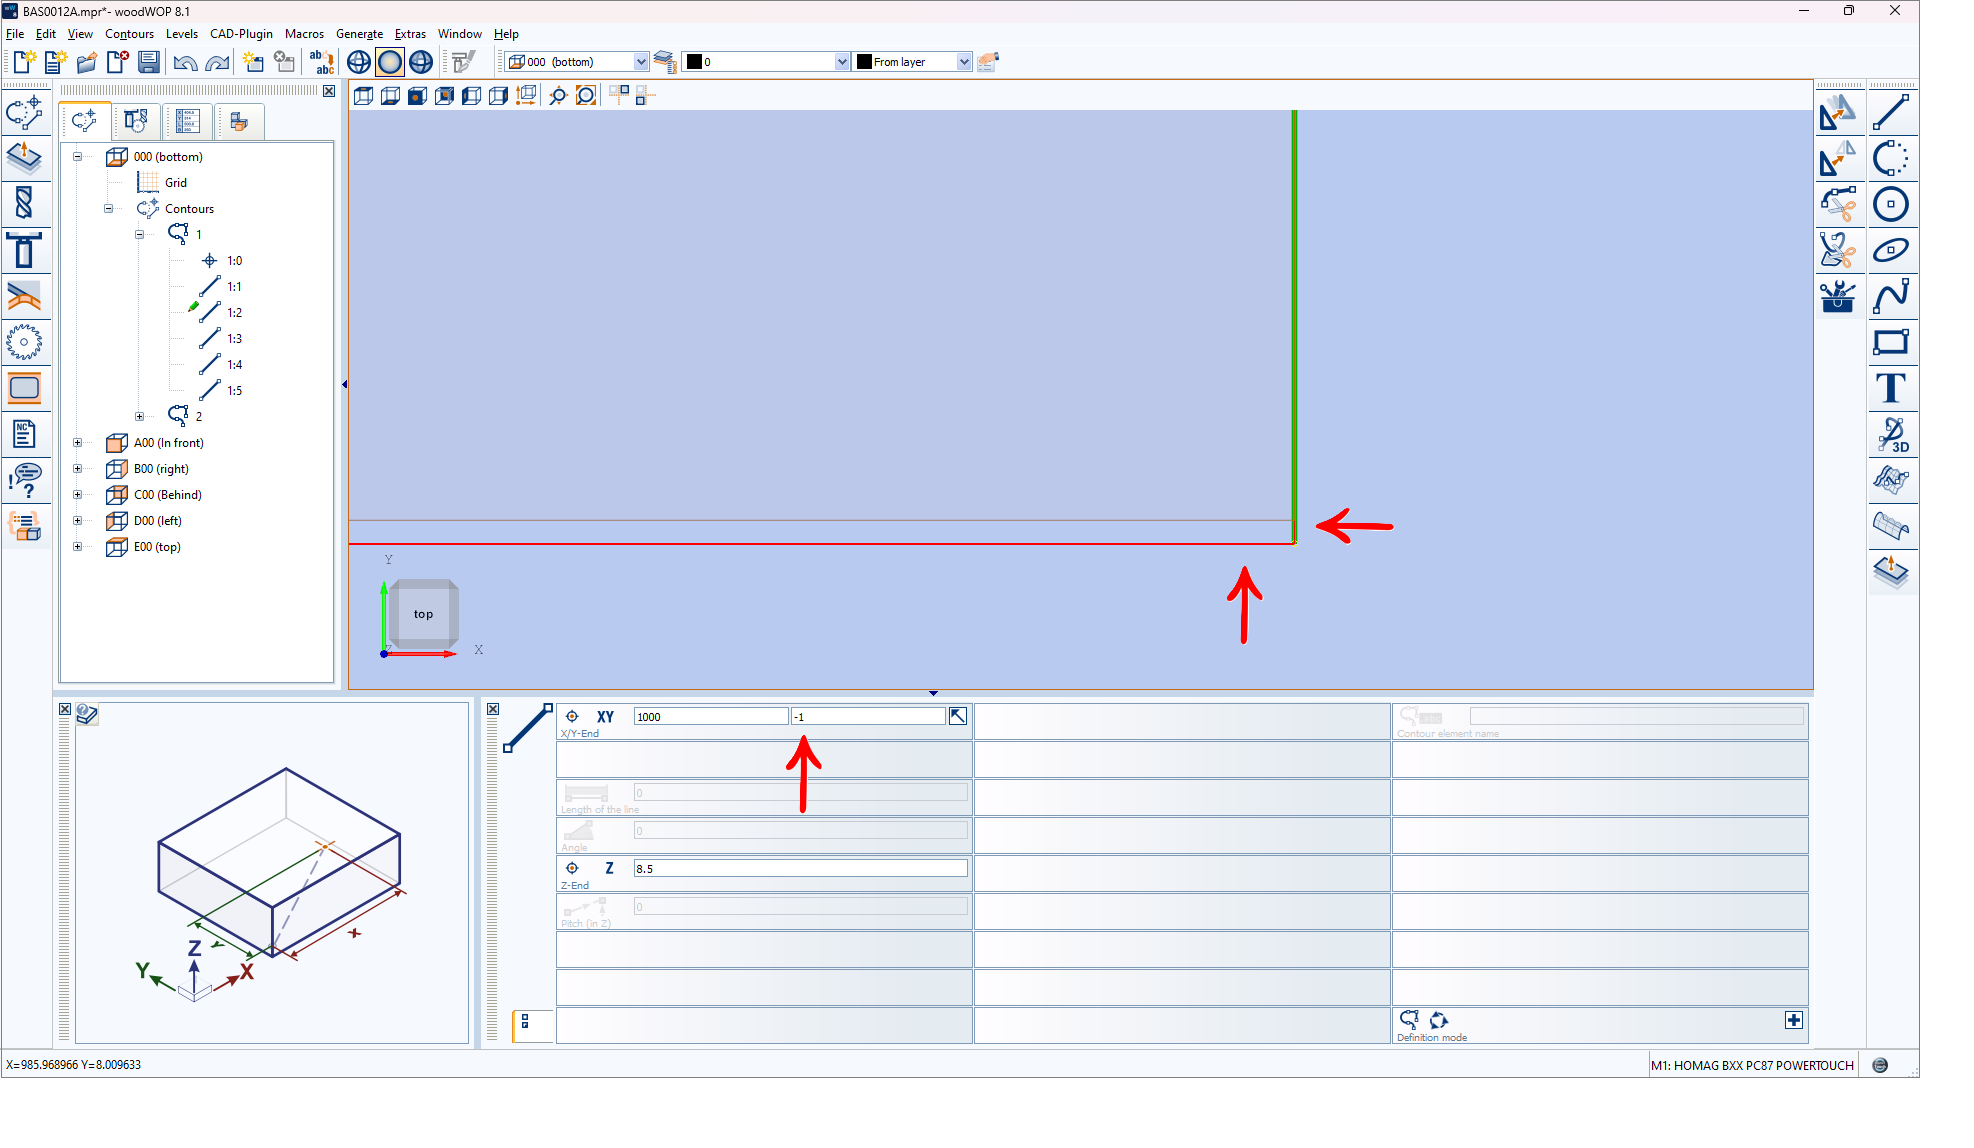Save the program with the floppy disk icon
The image size is (1974, 1148).
[149, 62]
